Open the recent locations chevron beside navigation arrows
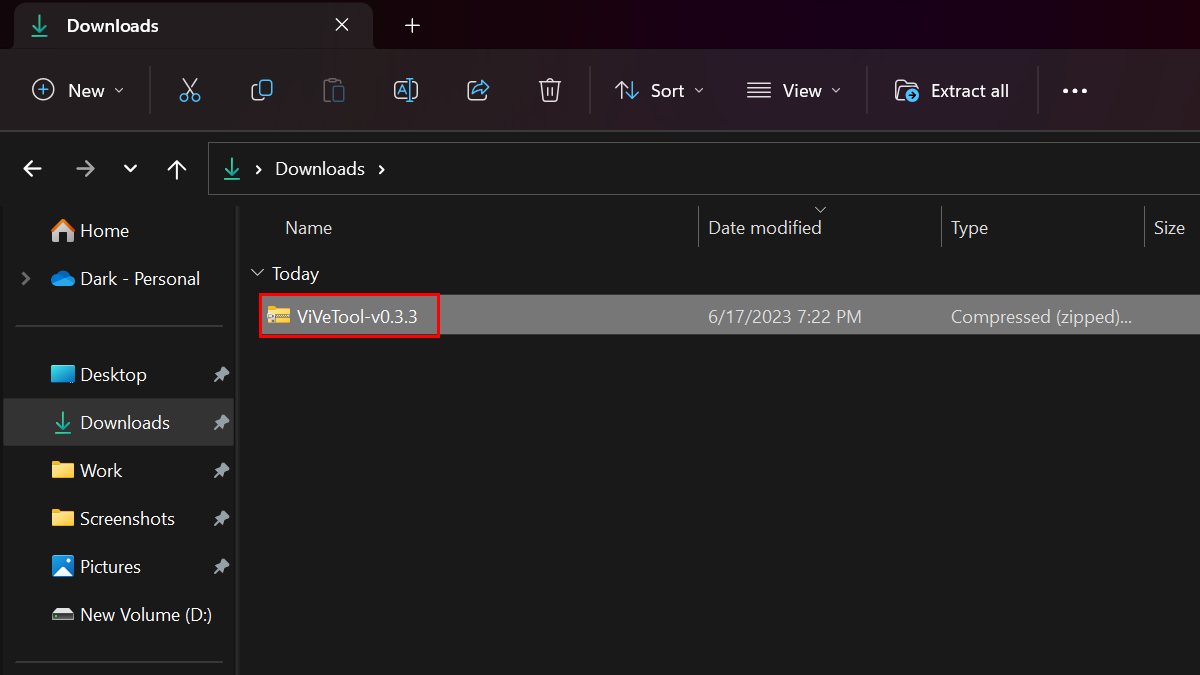This screenshot has height=675, width=1200. pyautogui.click(x=129, y=168)
